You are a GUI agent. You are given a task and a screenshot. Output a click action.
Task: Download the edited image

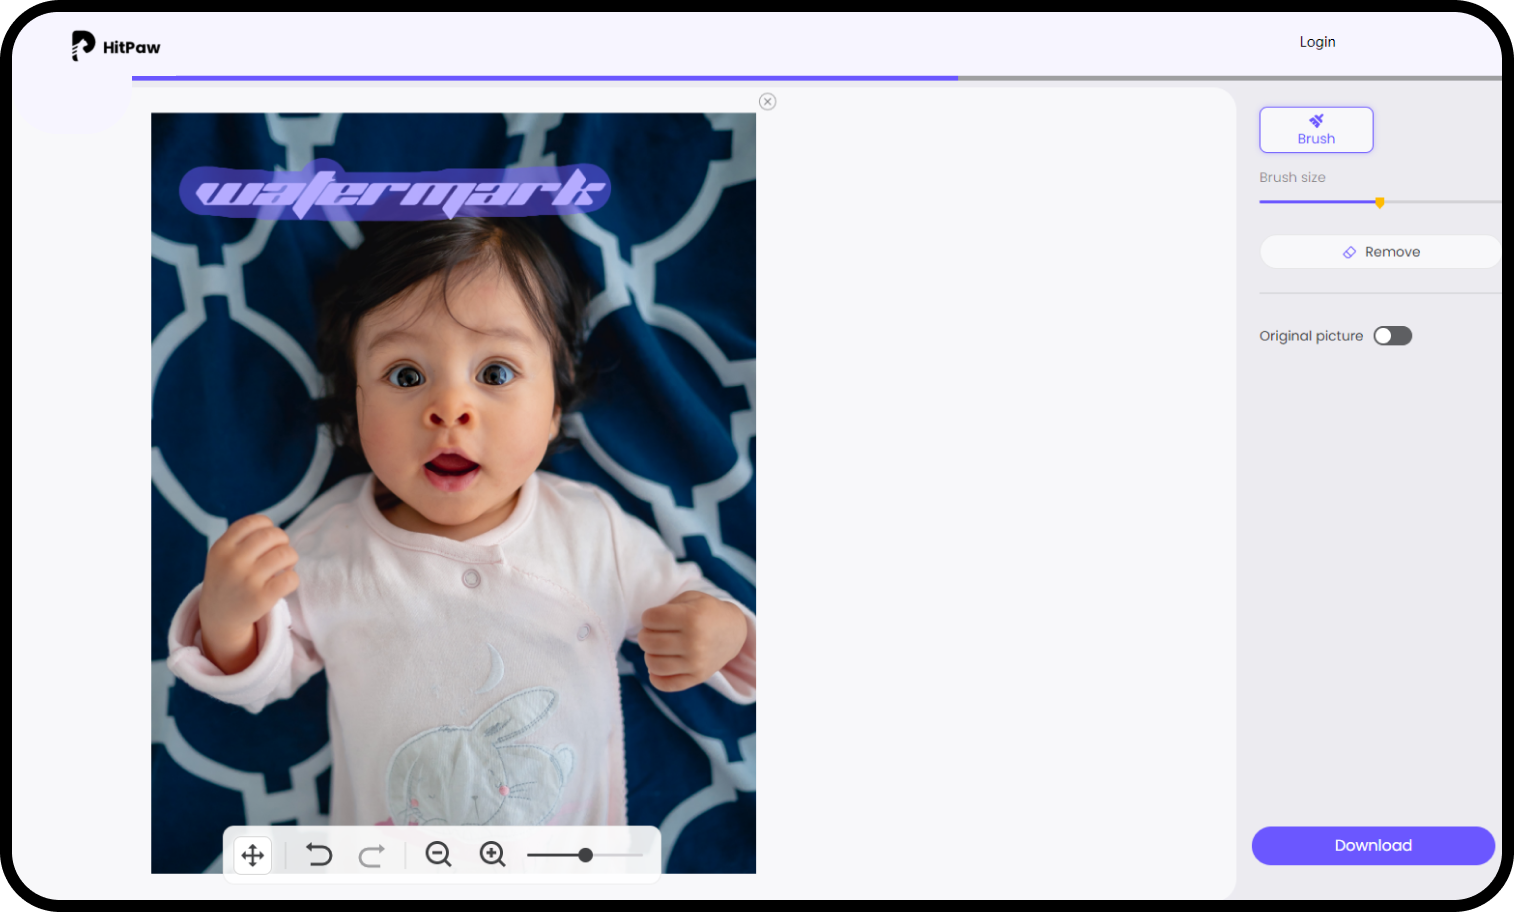[x=1372, y=845]
